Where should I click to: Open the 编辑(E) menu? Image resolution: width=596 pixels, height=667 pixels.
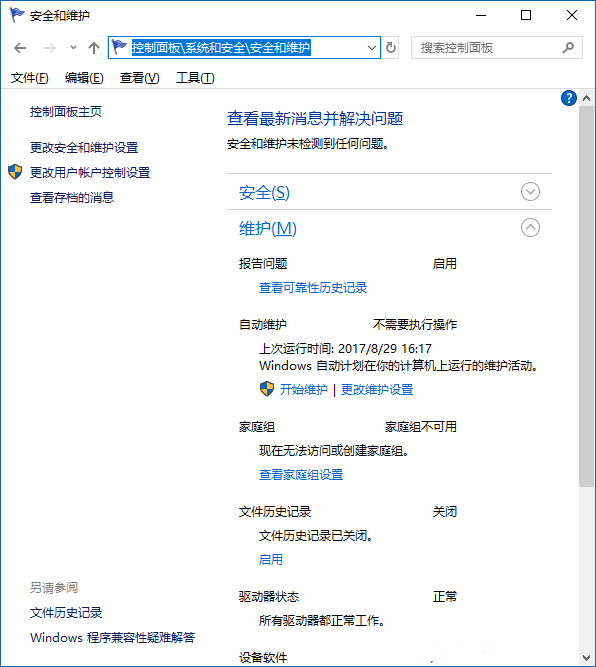(x=84, y=78)
